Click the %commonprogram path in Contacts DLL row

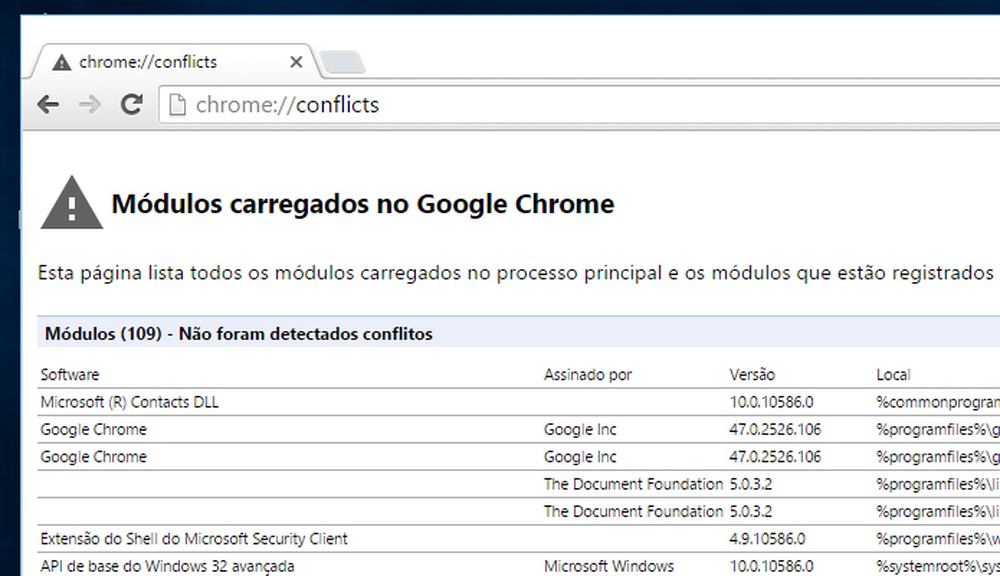[x=938, y=402]
